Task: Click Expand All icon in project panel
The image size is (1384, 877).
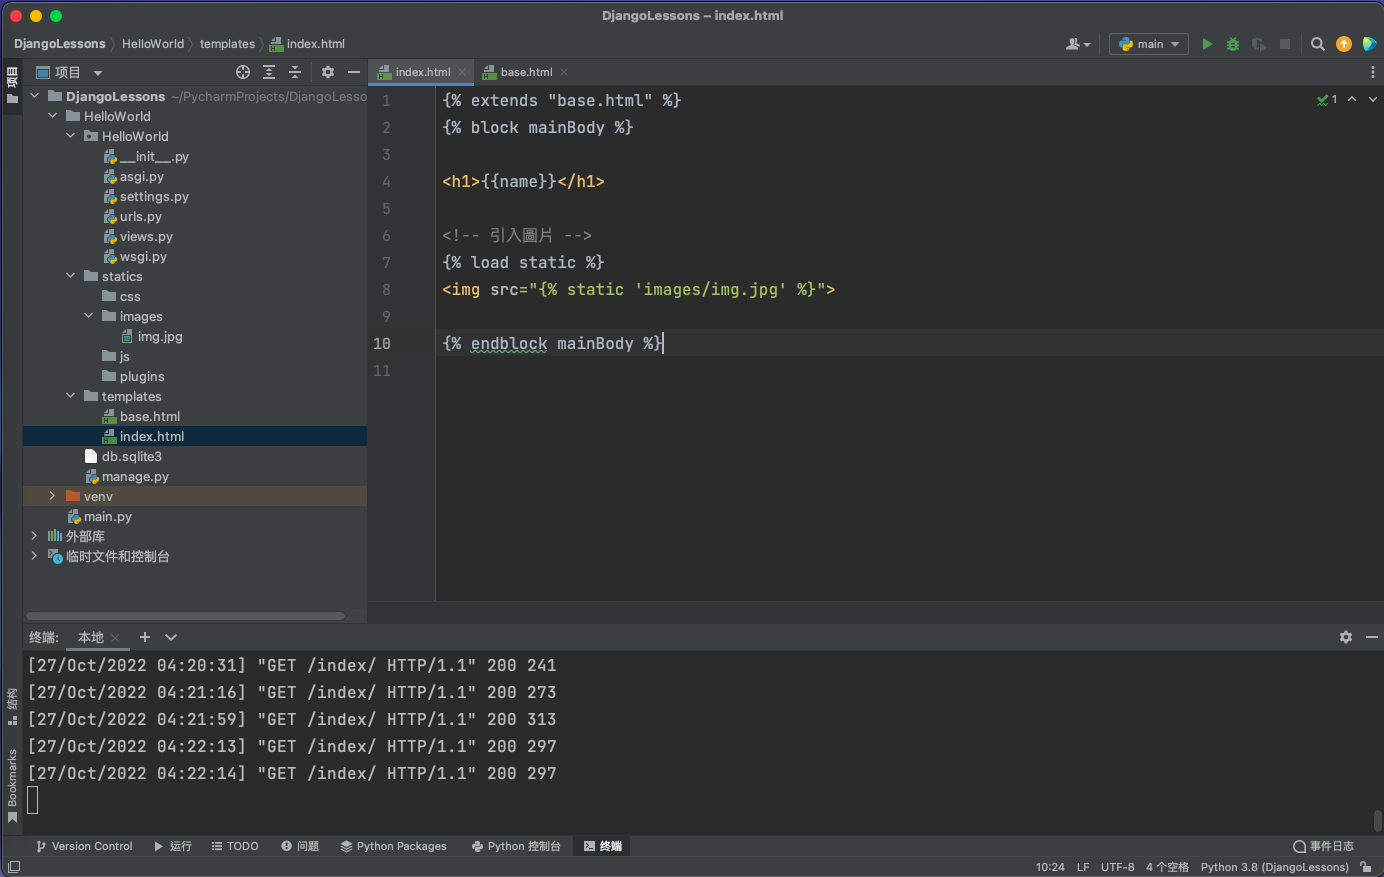Action: [269, 72]
